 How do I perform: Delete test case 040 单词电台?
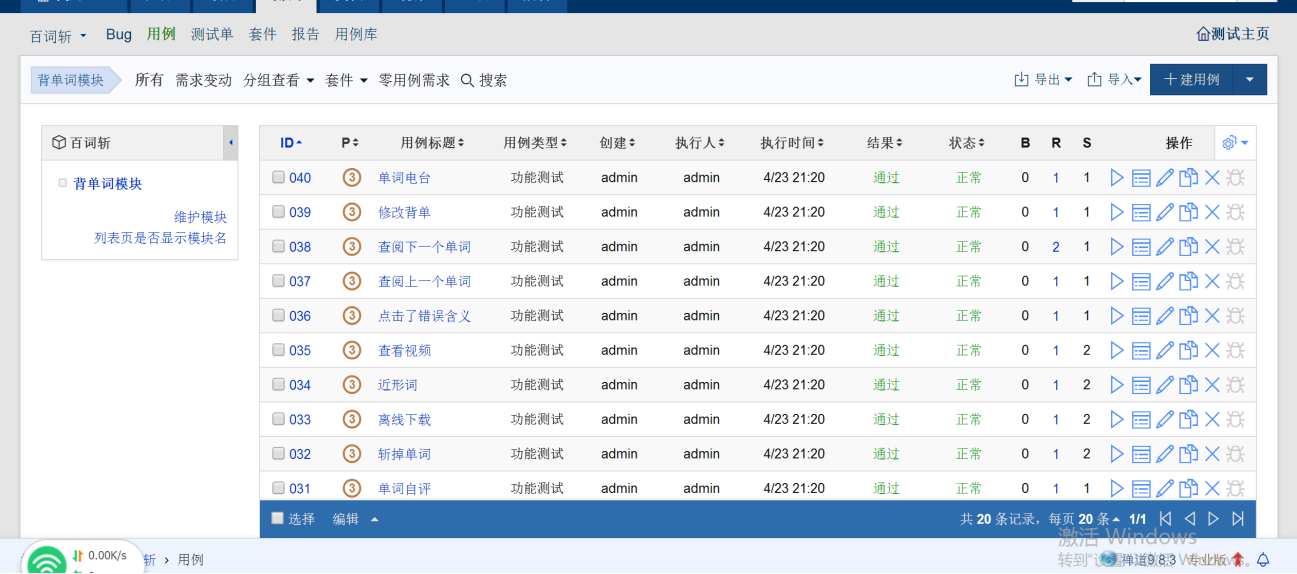pyautogui.click(x=1212, y=178)
